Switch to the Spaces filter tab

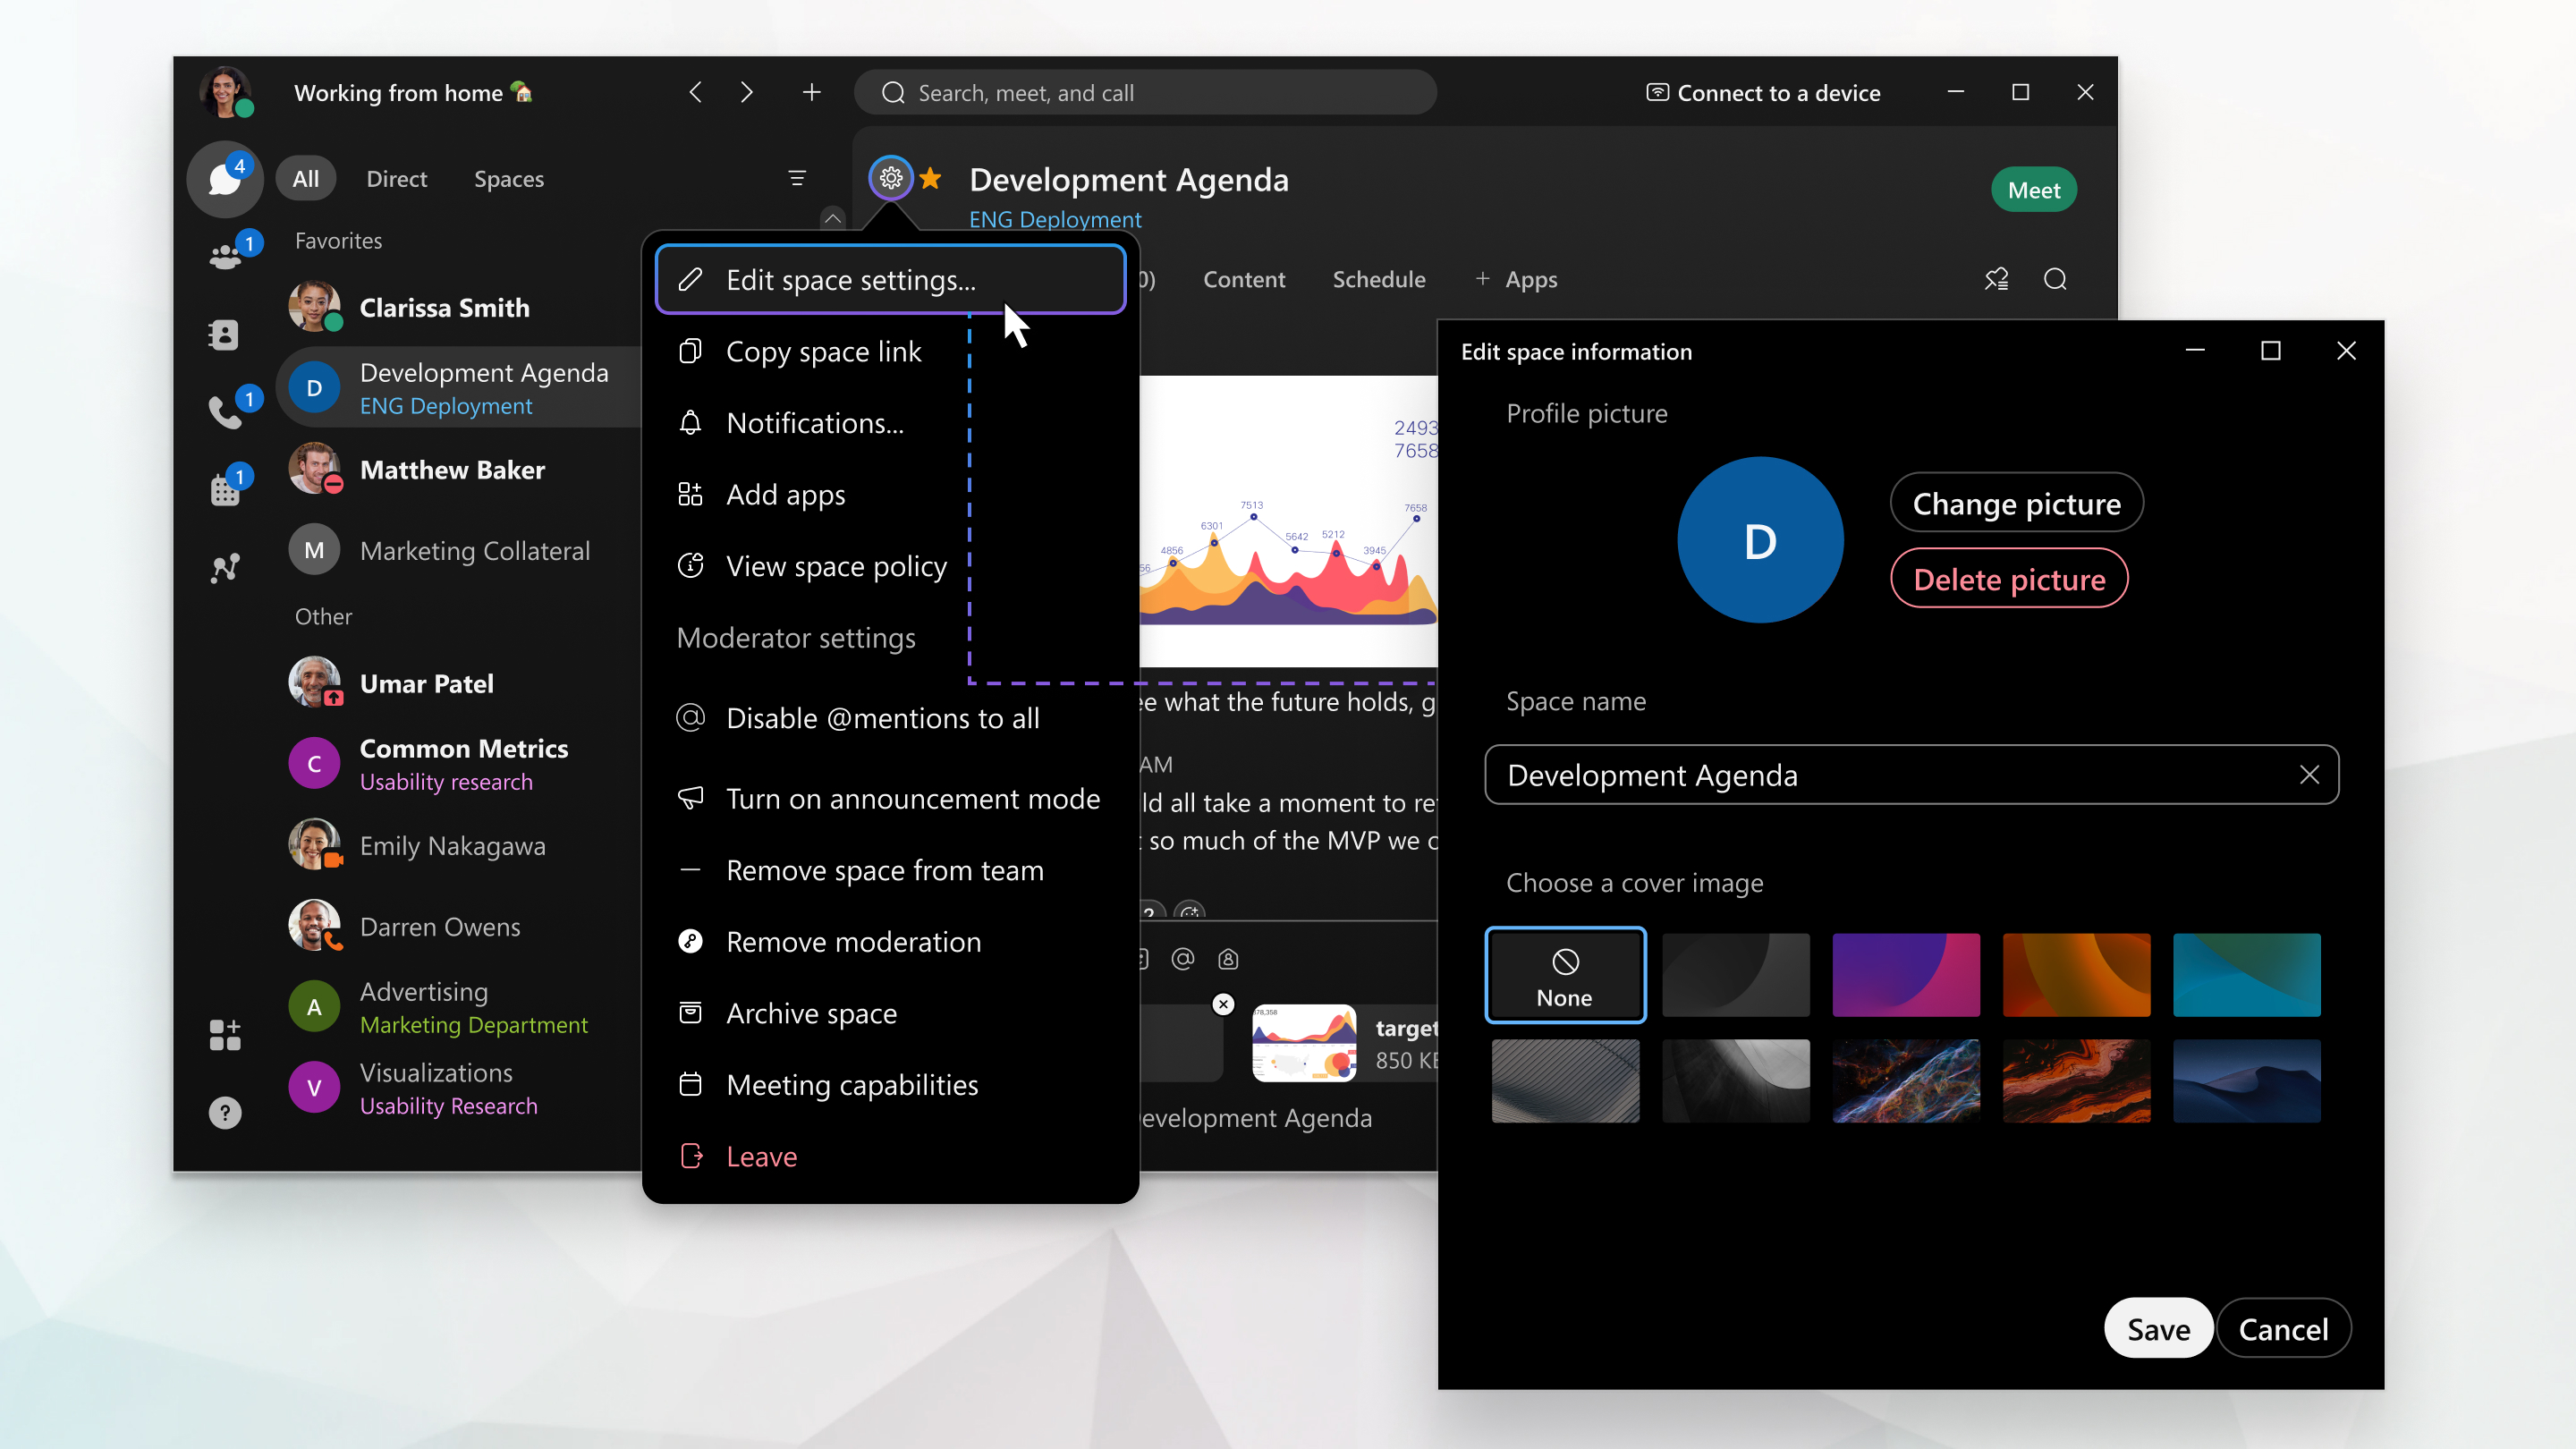pos(509,179)
